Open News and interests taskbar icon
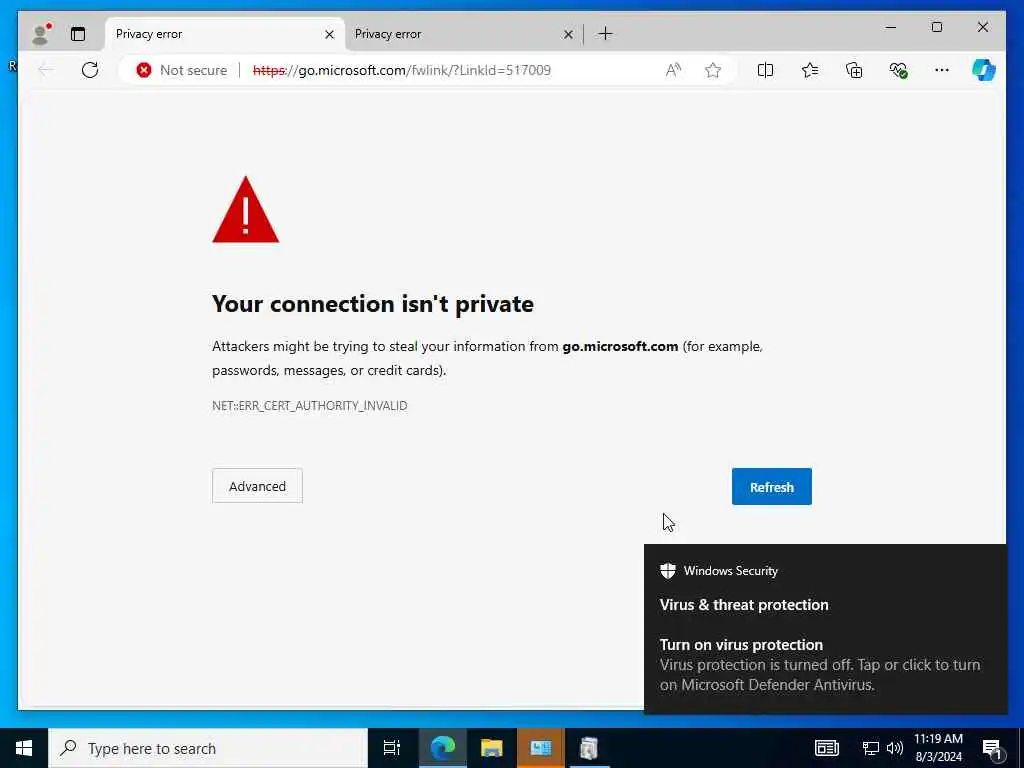 click(827, 748)
